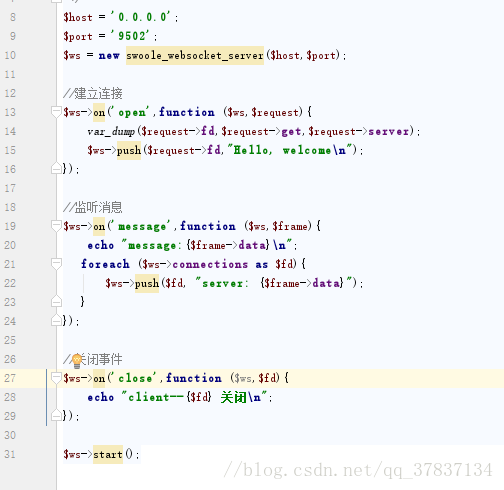Click line number 8 in the gutter

point(13,17)
